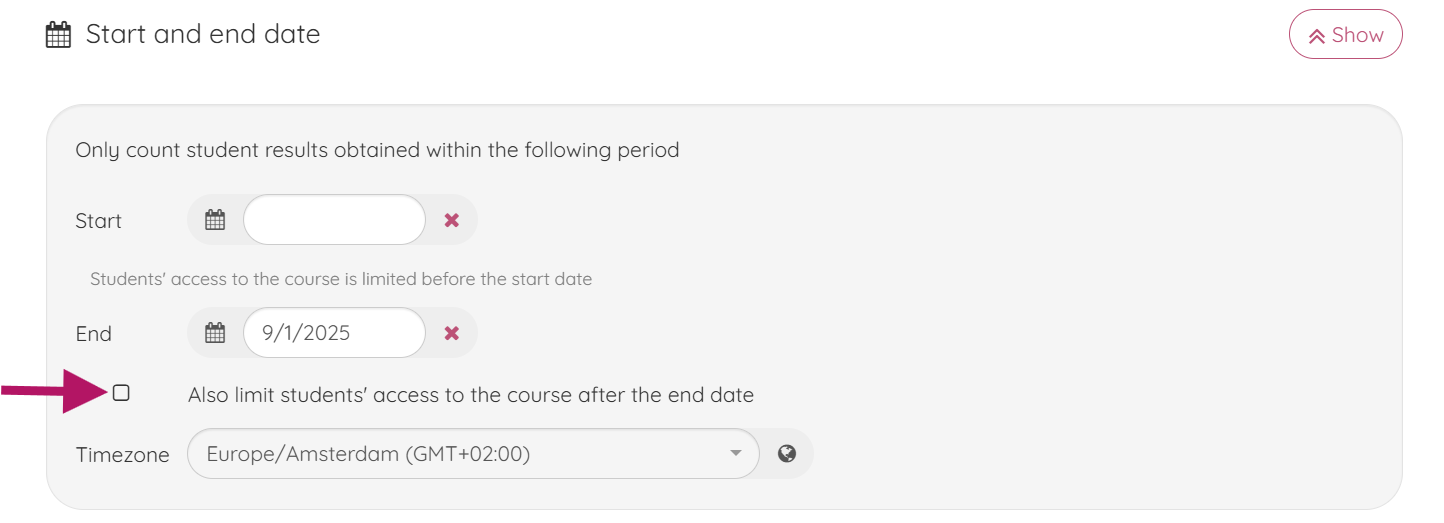The height and width of the screenshot is (523, 1444).
Task: Open the calendar picker for the End date
Action: [x=215, y=333]
